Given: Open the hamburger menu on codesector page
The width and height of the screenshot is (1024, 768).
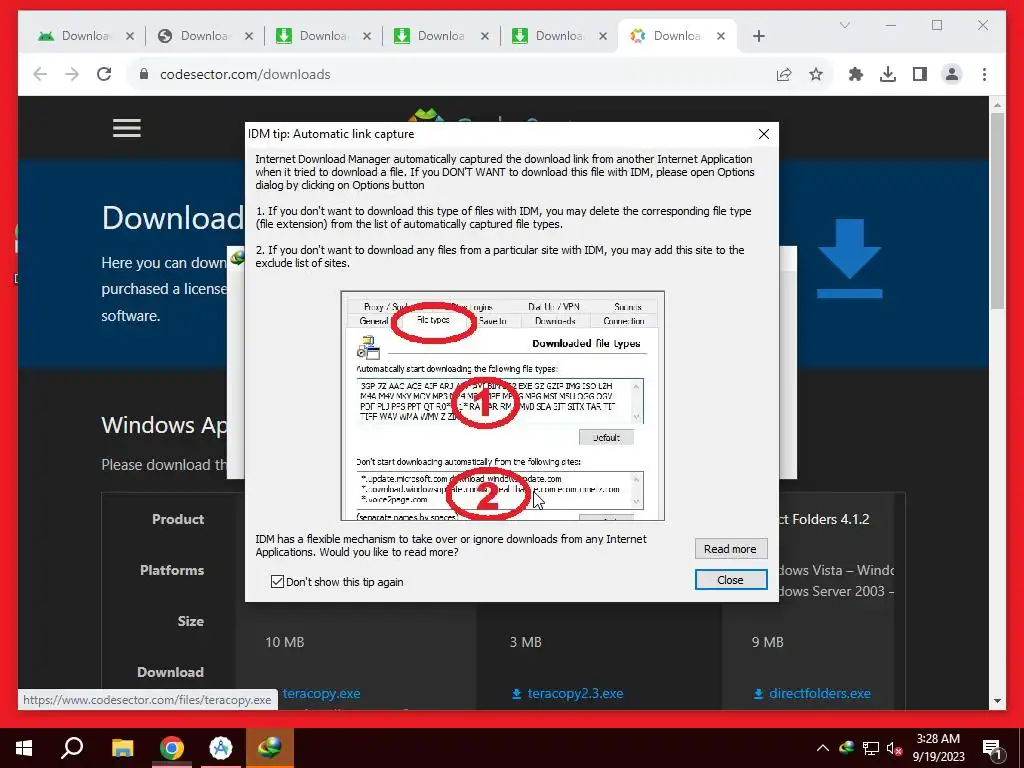Looking at the screenshot, I should point(127,128).
